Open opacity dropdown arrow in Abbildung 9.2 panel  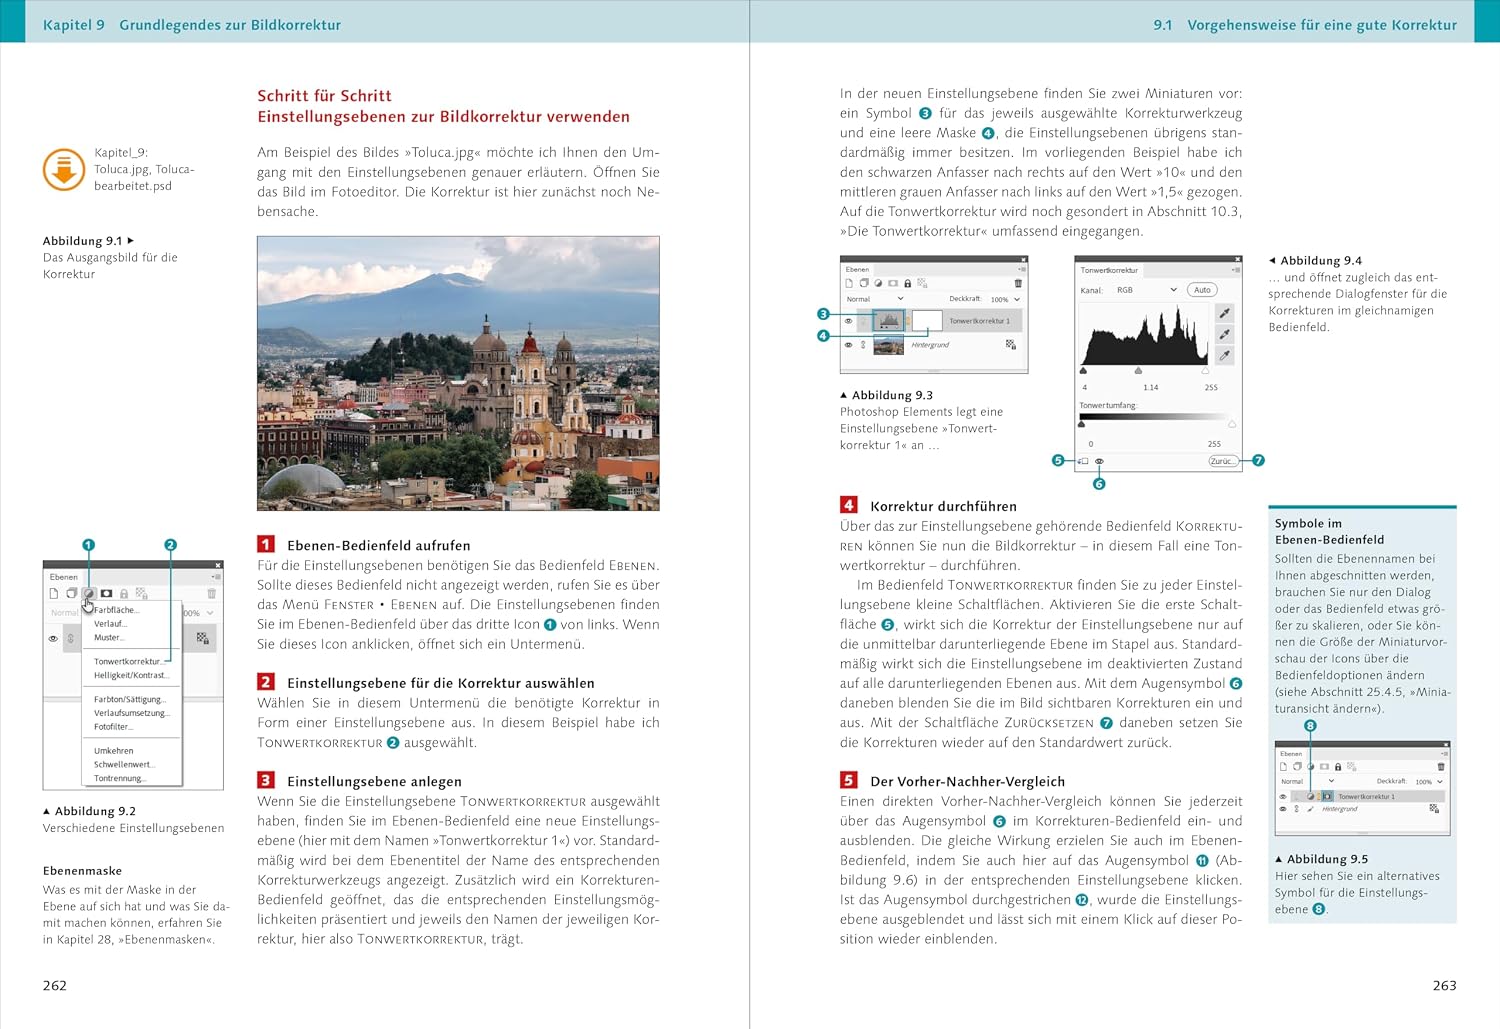(210, 613)
